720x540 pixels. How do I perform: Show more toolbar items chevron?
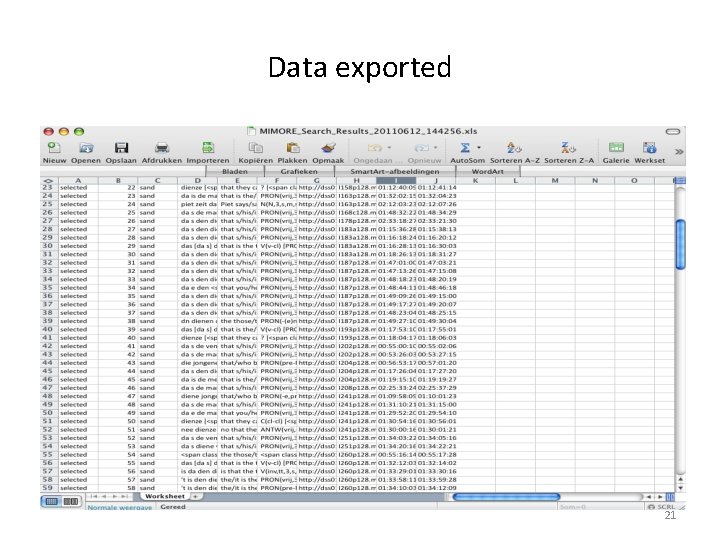tap(679, 152)
